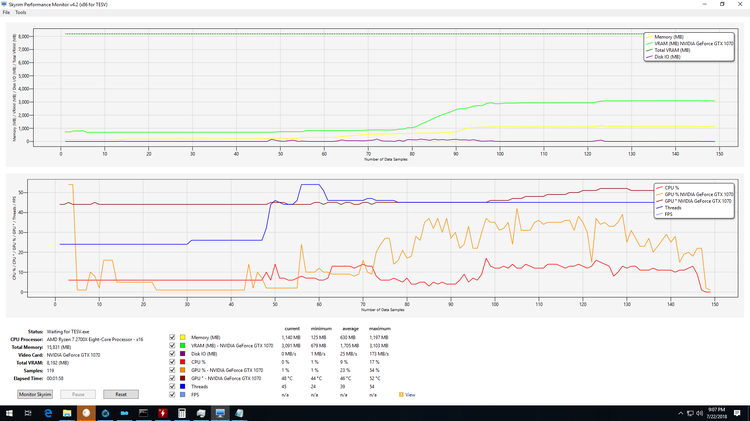Click the maximum Memory value 1,197 MB
Viewport: 750px width, 421px height.
tap(378, 338)
